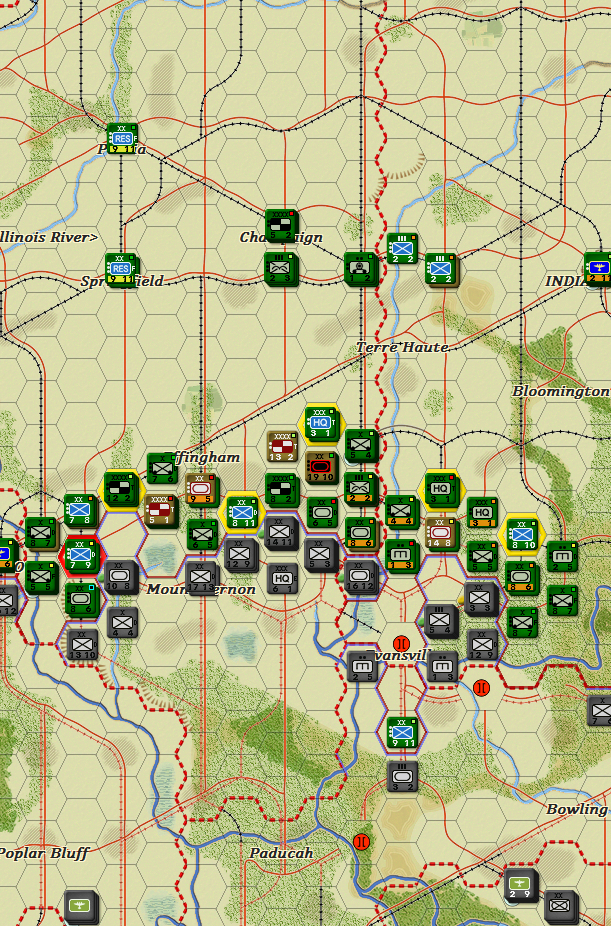The width and height of the screenshot is (611, 926).
Task: Select the green 8-2 army counter
Action: 281,490
